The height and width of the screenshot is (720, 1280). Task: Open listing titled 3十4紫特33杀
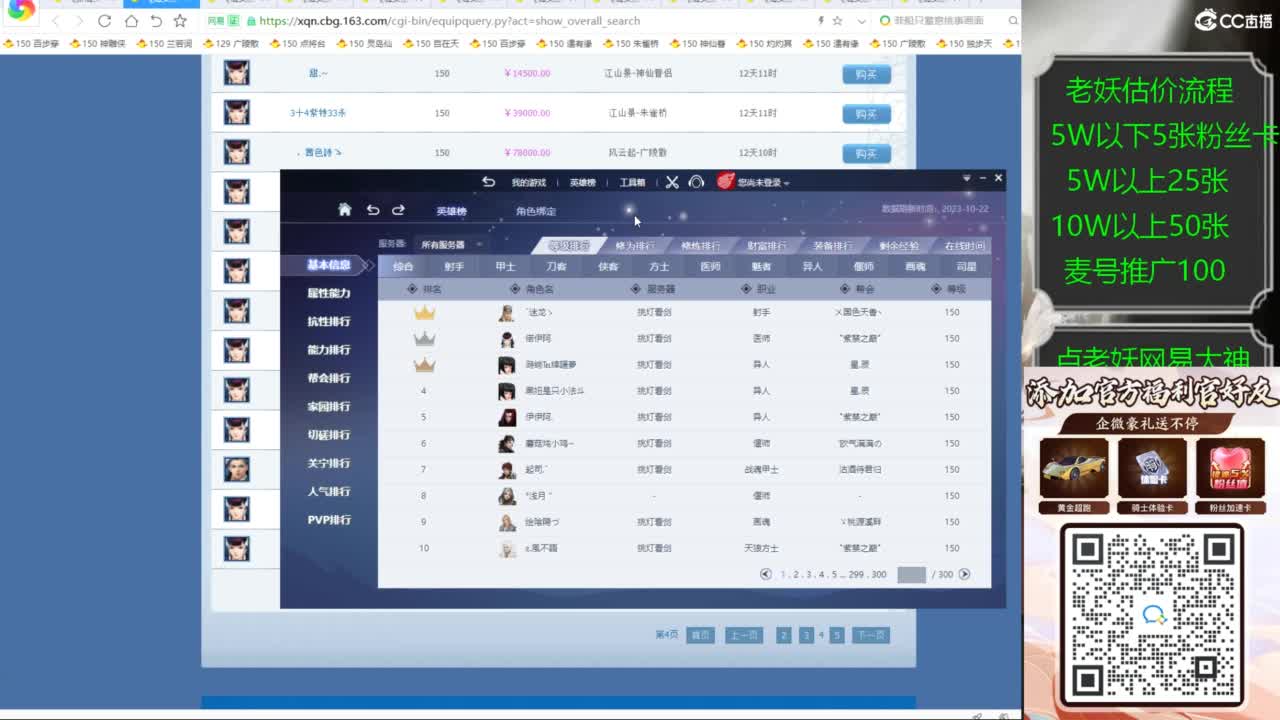[x=318, y=113]
